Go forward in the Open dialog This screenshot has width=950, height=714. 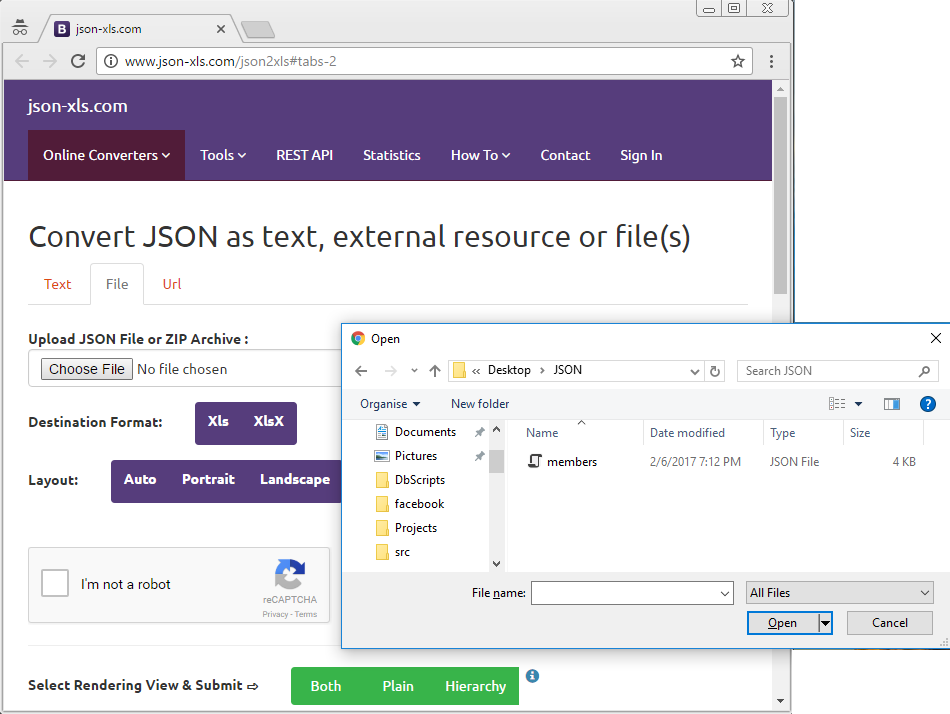391,371
